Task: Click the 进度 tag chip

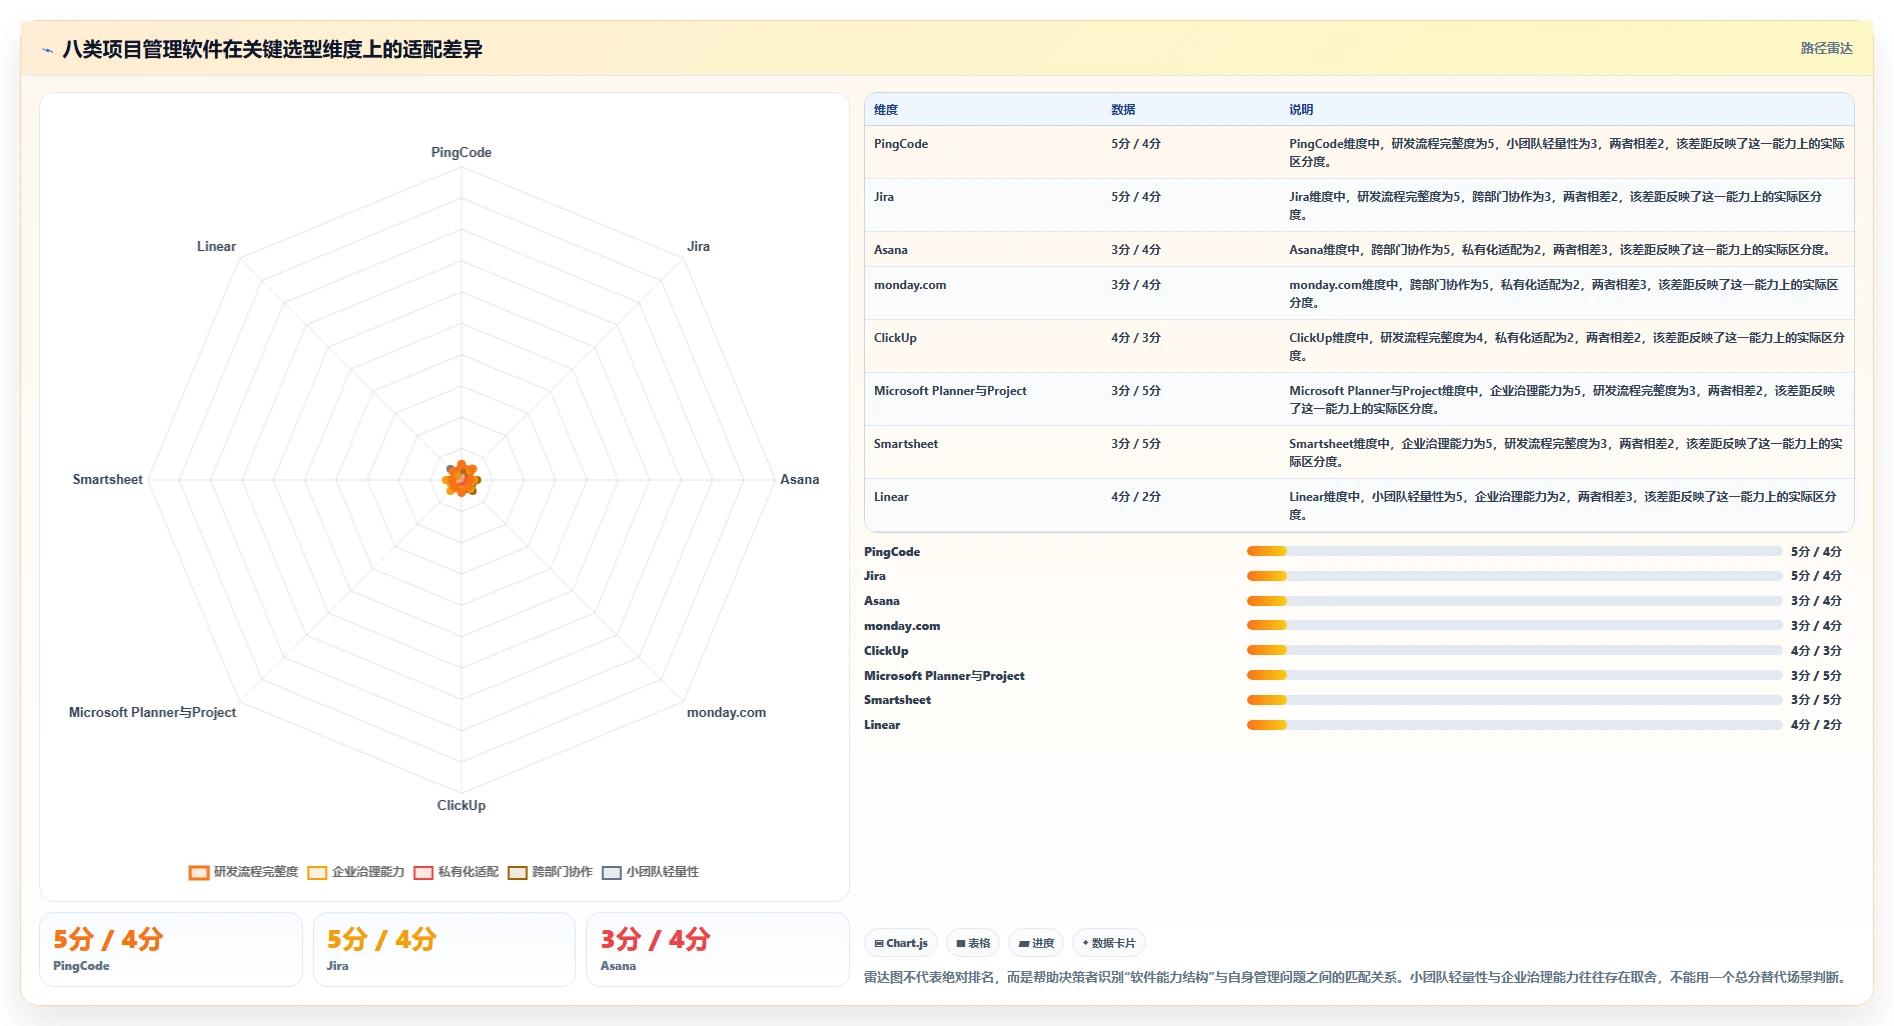Action: click(1036, 943)
